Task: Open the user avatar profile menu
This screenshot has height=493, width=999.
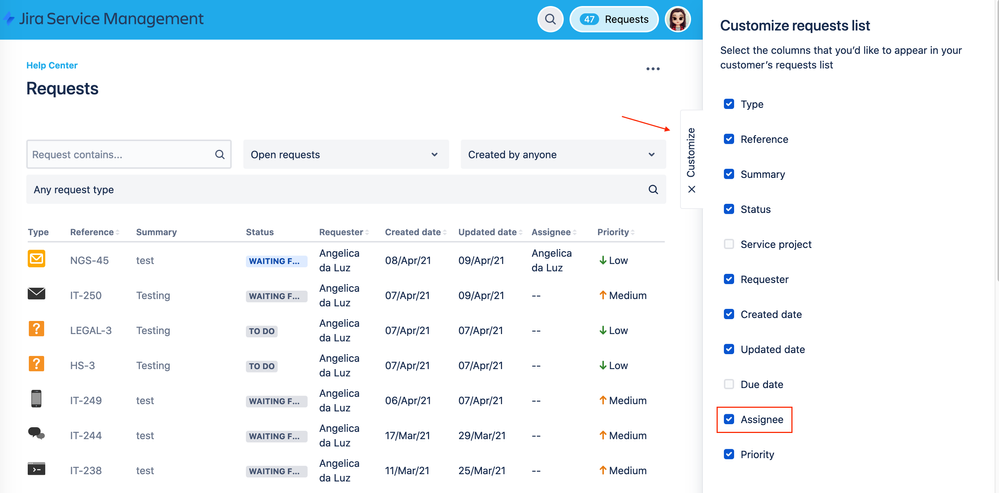Action: click(677, 19)
